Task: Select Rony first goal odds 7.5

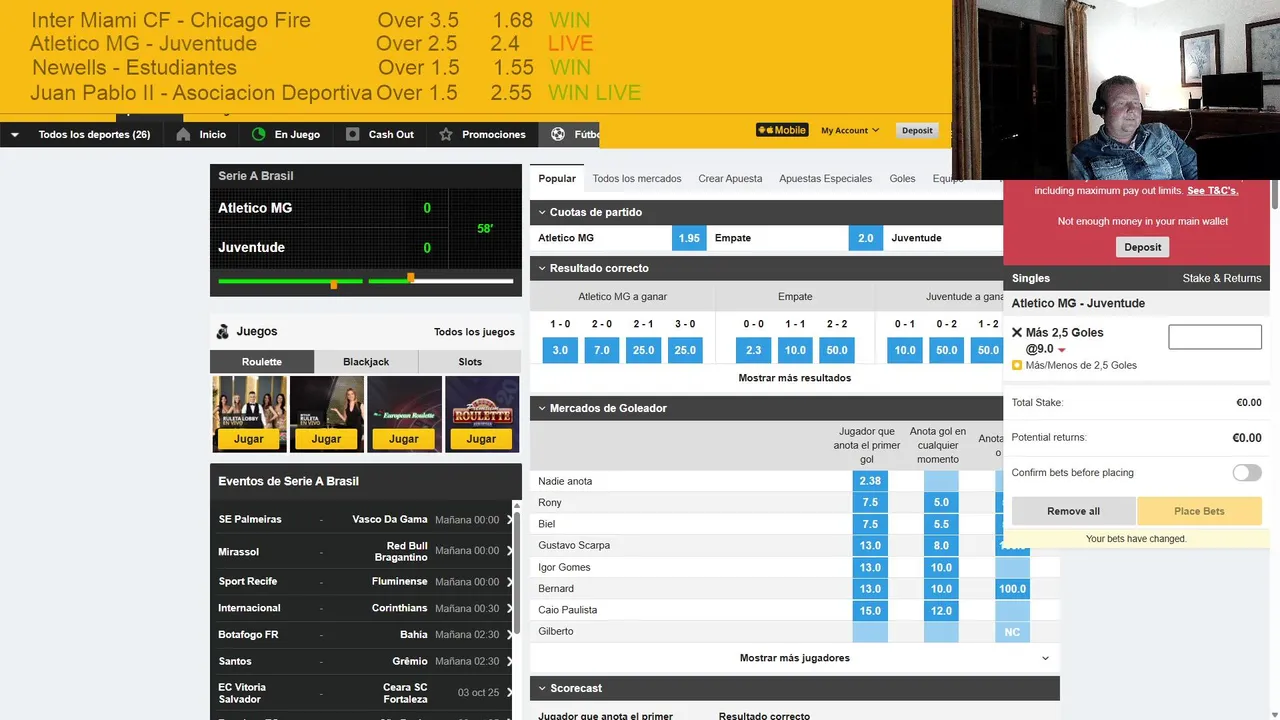Action: [870, 503]
